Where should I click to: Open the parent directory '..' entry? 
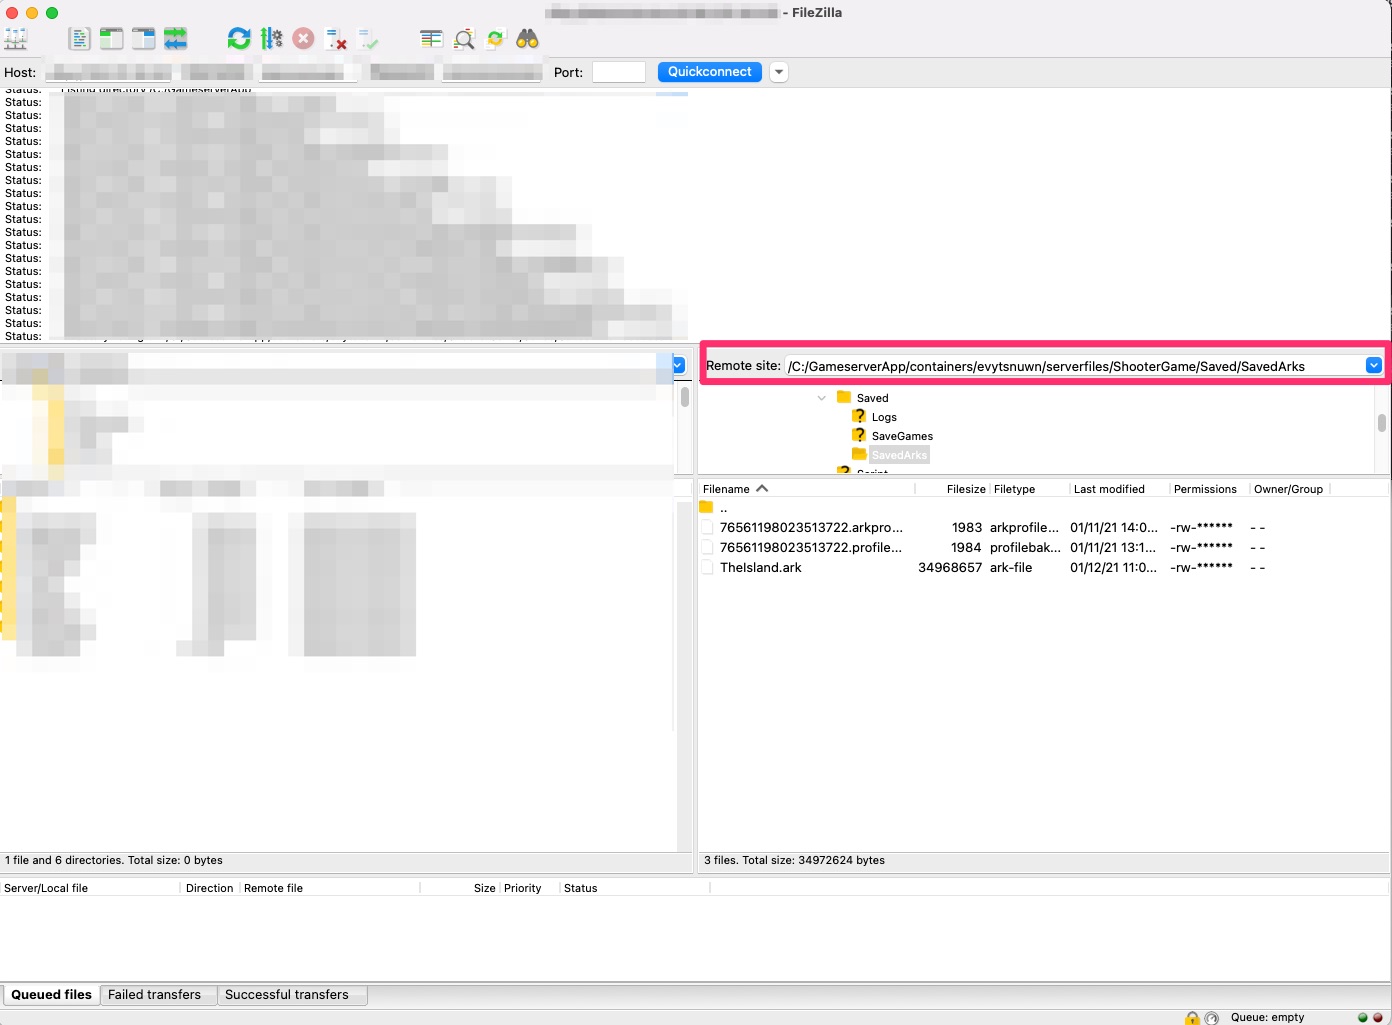pos(723,508)
